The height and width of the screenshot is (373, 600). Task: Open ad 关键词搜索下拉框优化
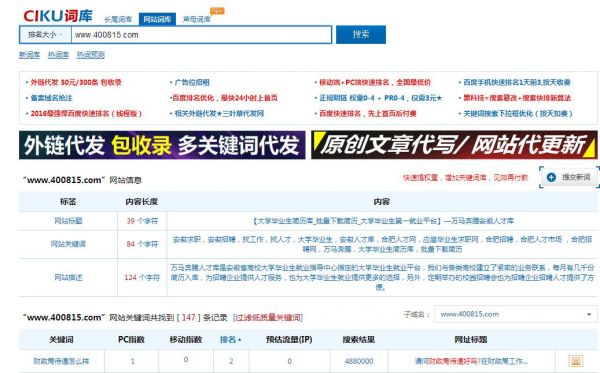click(518, 114)
